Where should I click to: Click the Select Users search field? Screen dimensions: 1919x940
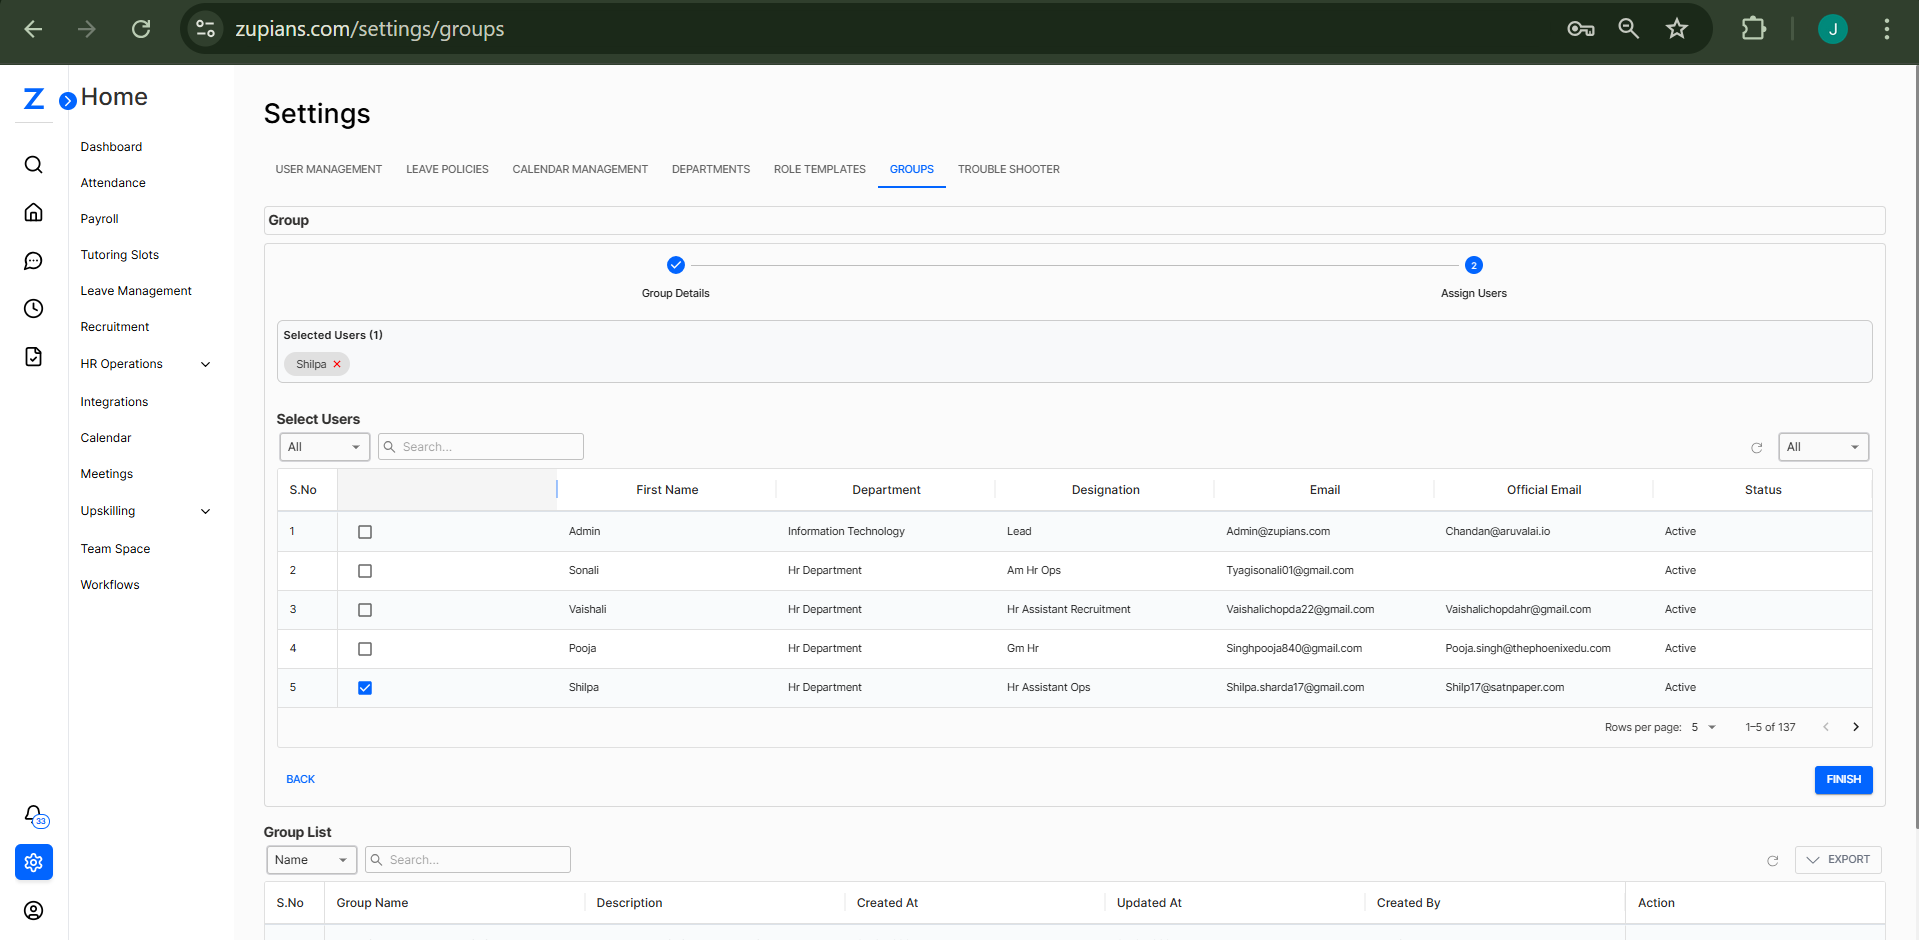click(x=488, y=447)
